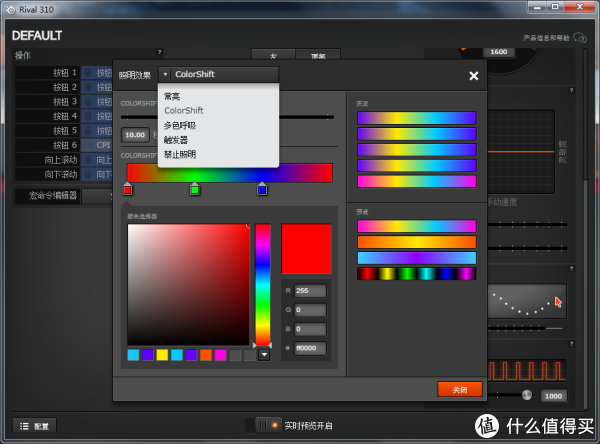Click the B value input field
Viewport: 600px width, 444px height.
tap(310, 329)
